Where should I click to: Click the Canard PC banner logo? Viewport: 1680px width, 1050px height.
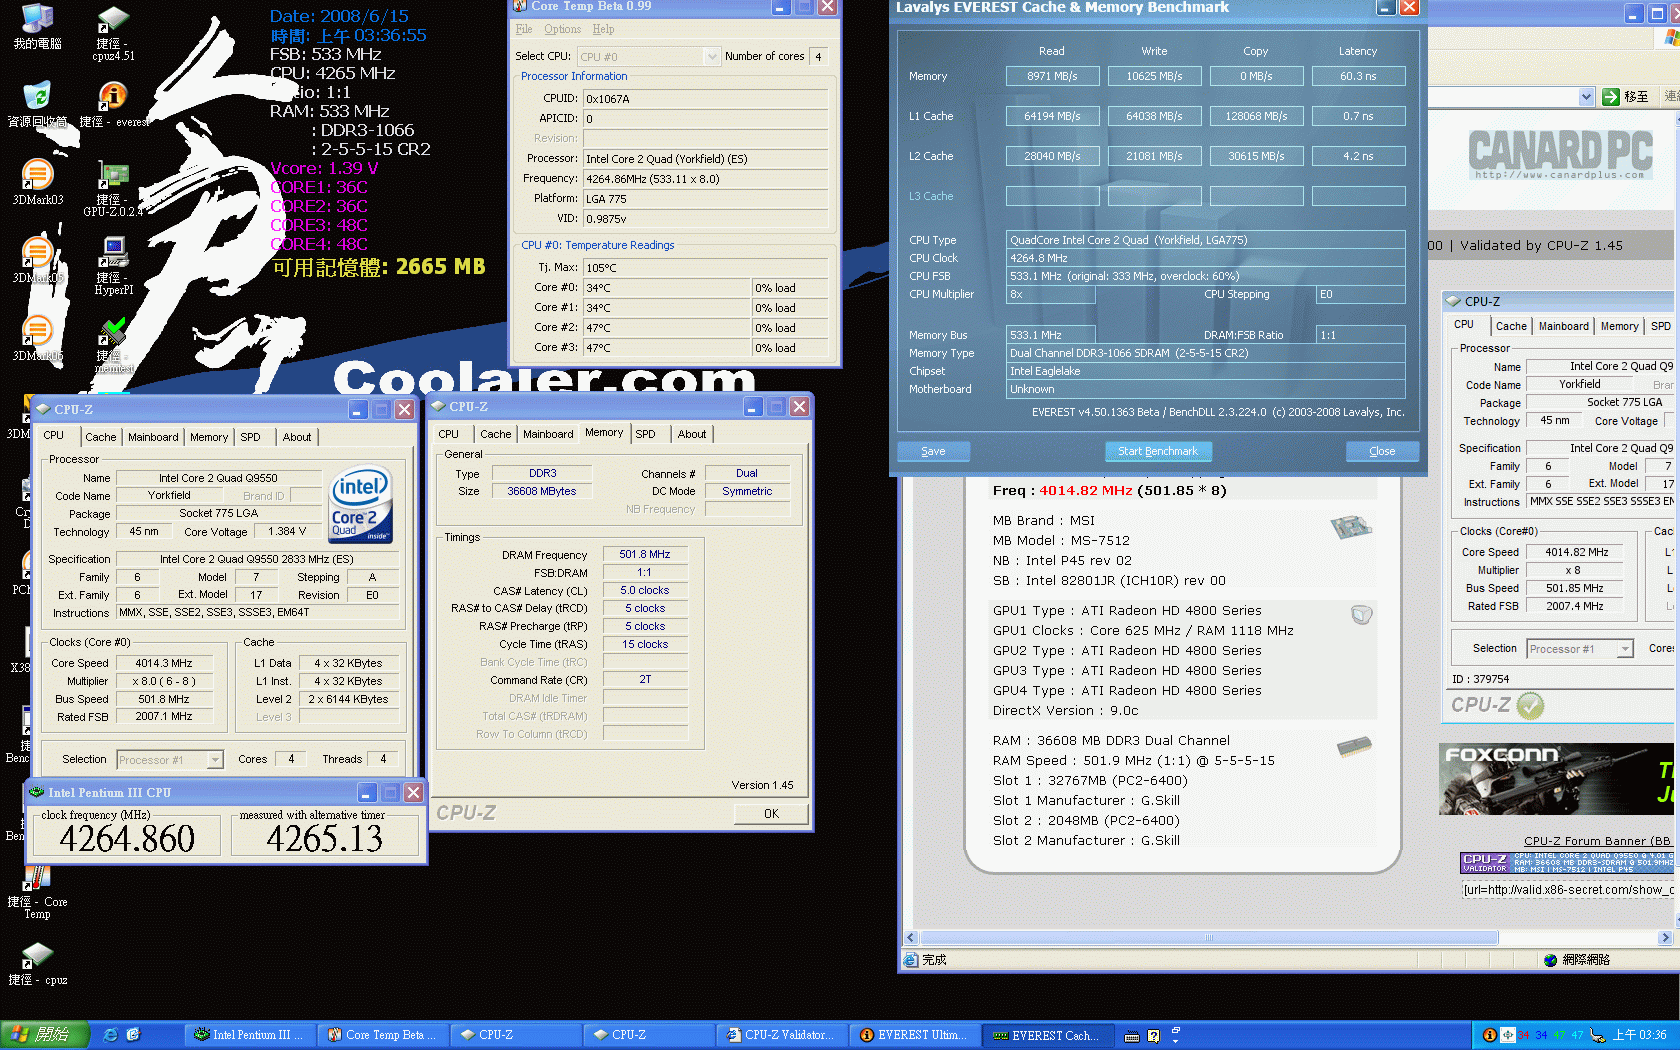pyautogui.click(x=1560, y=155)
